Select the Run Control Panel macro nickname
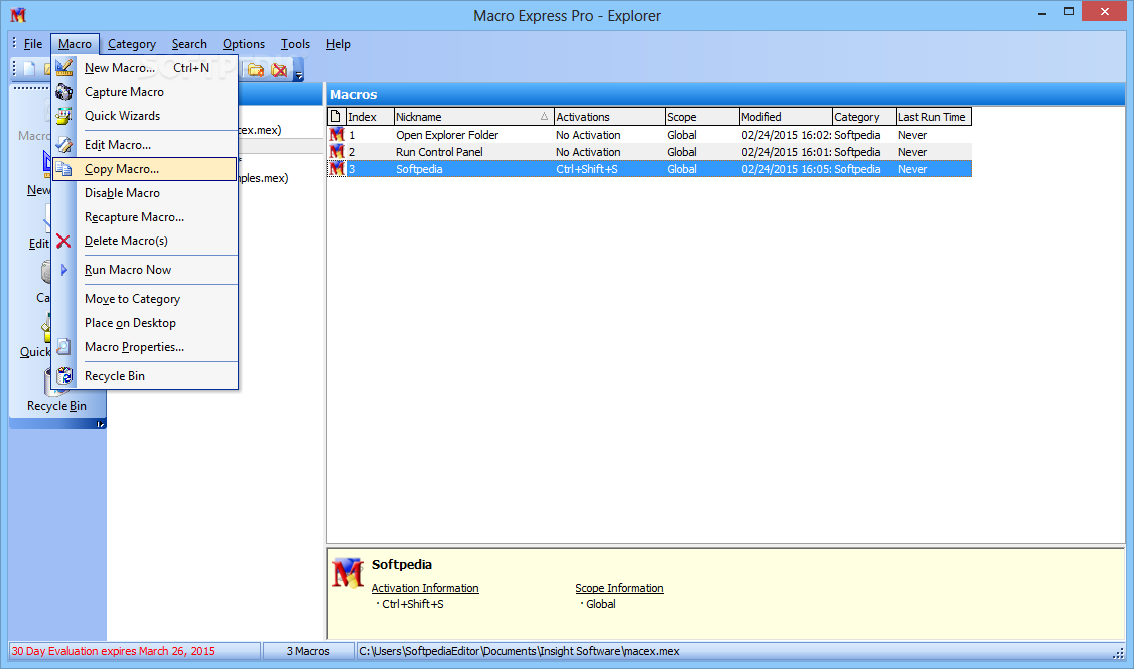 click(x=439, y=152)
